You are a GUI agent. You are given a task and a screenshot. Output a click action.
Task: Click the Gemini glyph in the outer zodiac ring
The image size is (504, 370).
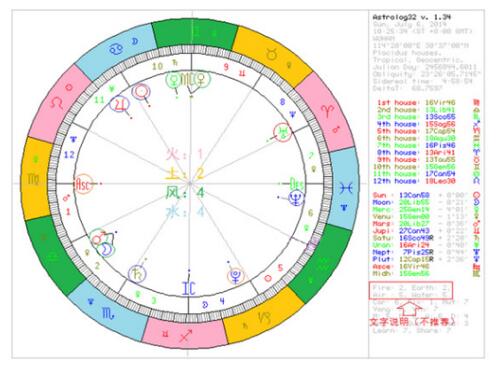point(197,32)
